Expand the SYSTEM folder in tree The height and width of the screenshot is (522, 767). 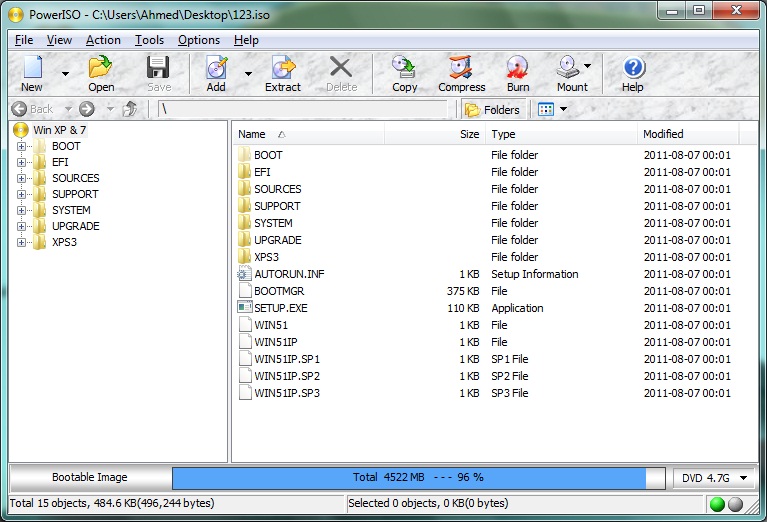coord(21,210)
